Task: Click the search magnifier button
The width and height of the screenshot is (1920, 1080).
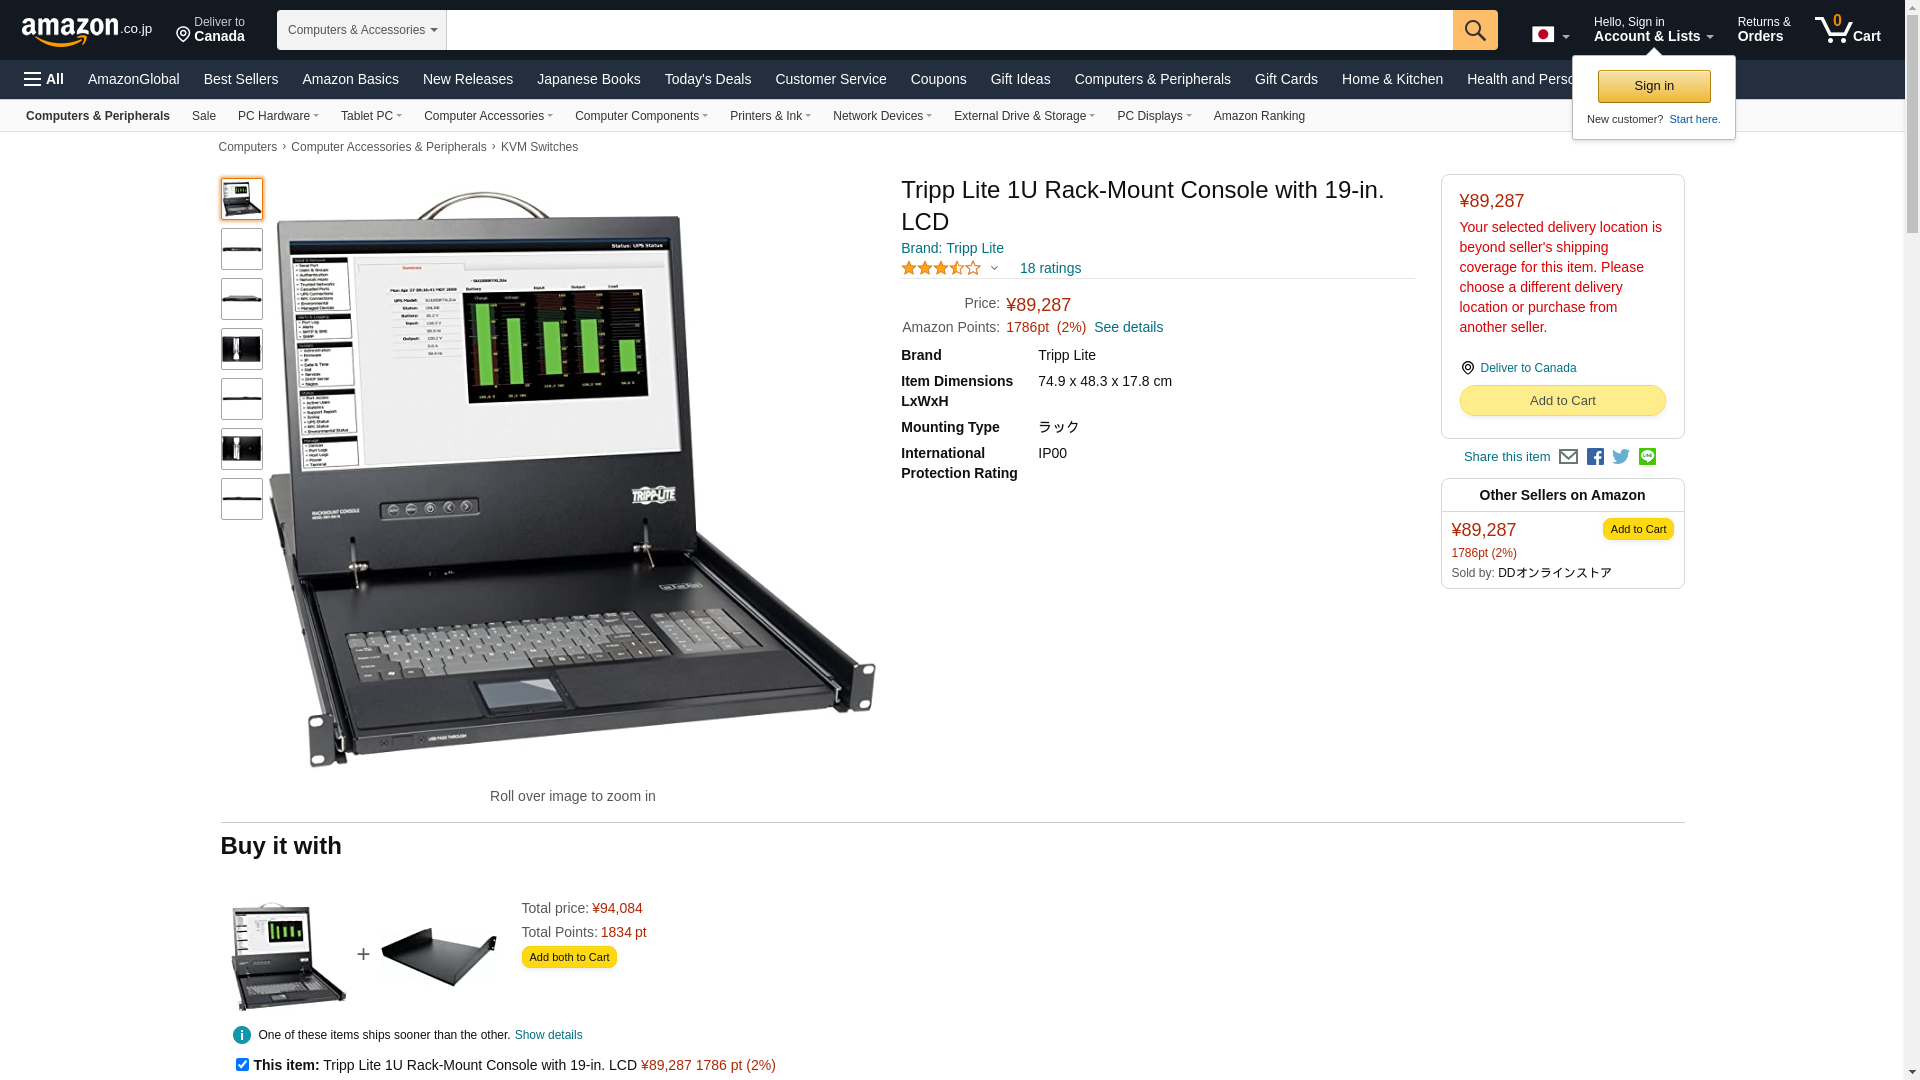Action: click(1475, 30)
